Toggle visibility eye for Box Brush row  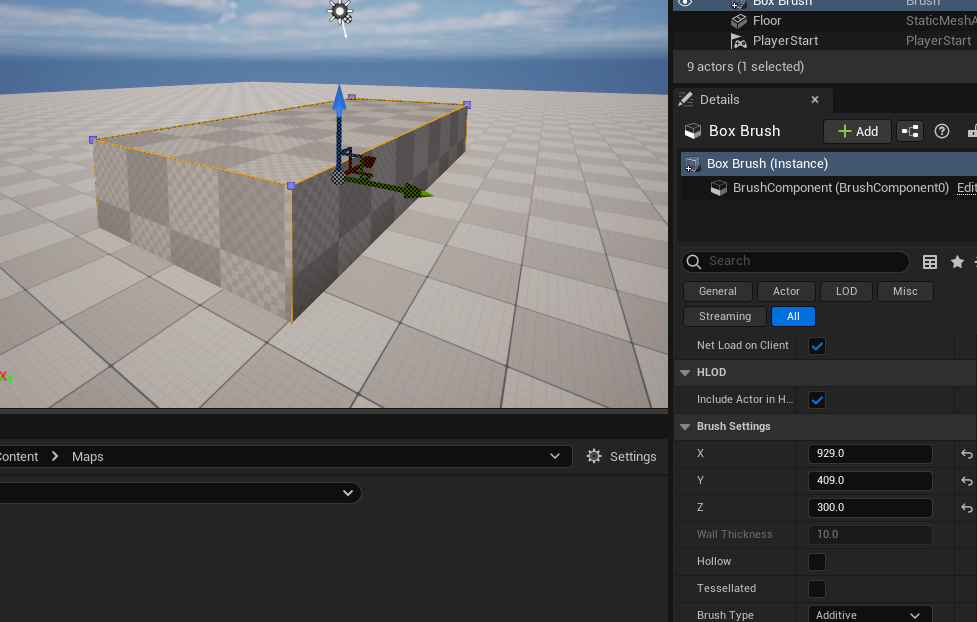[x=685, y=2]
